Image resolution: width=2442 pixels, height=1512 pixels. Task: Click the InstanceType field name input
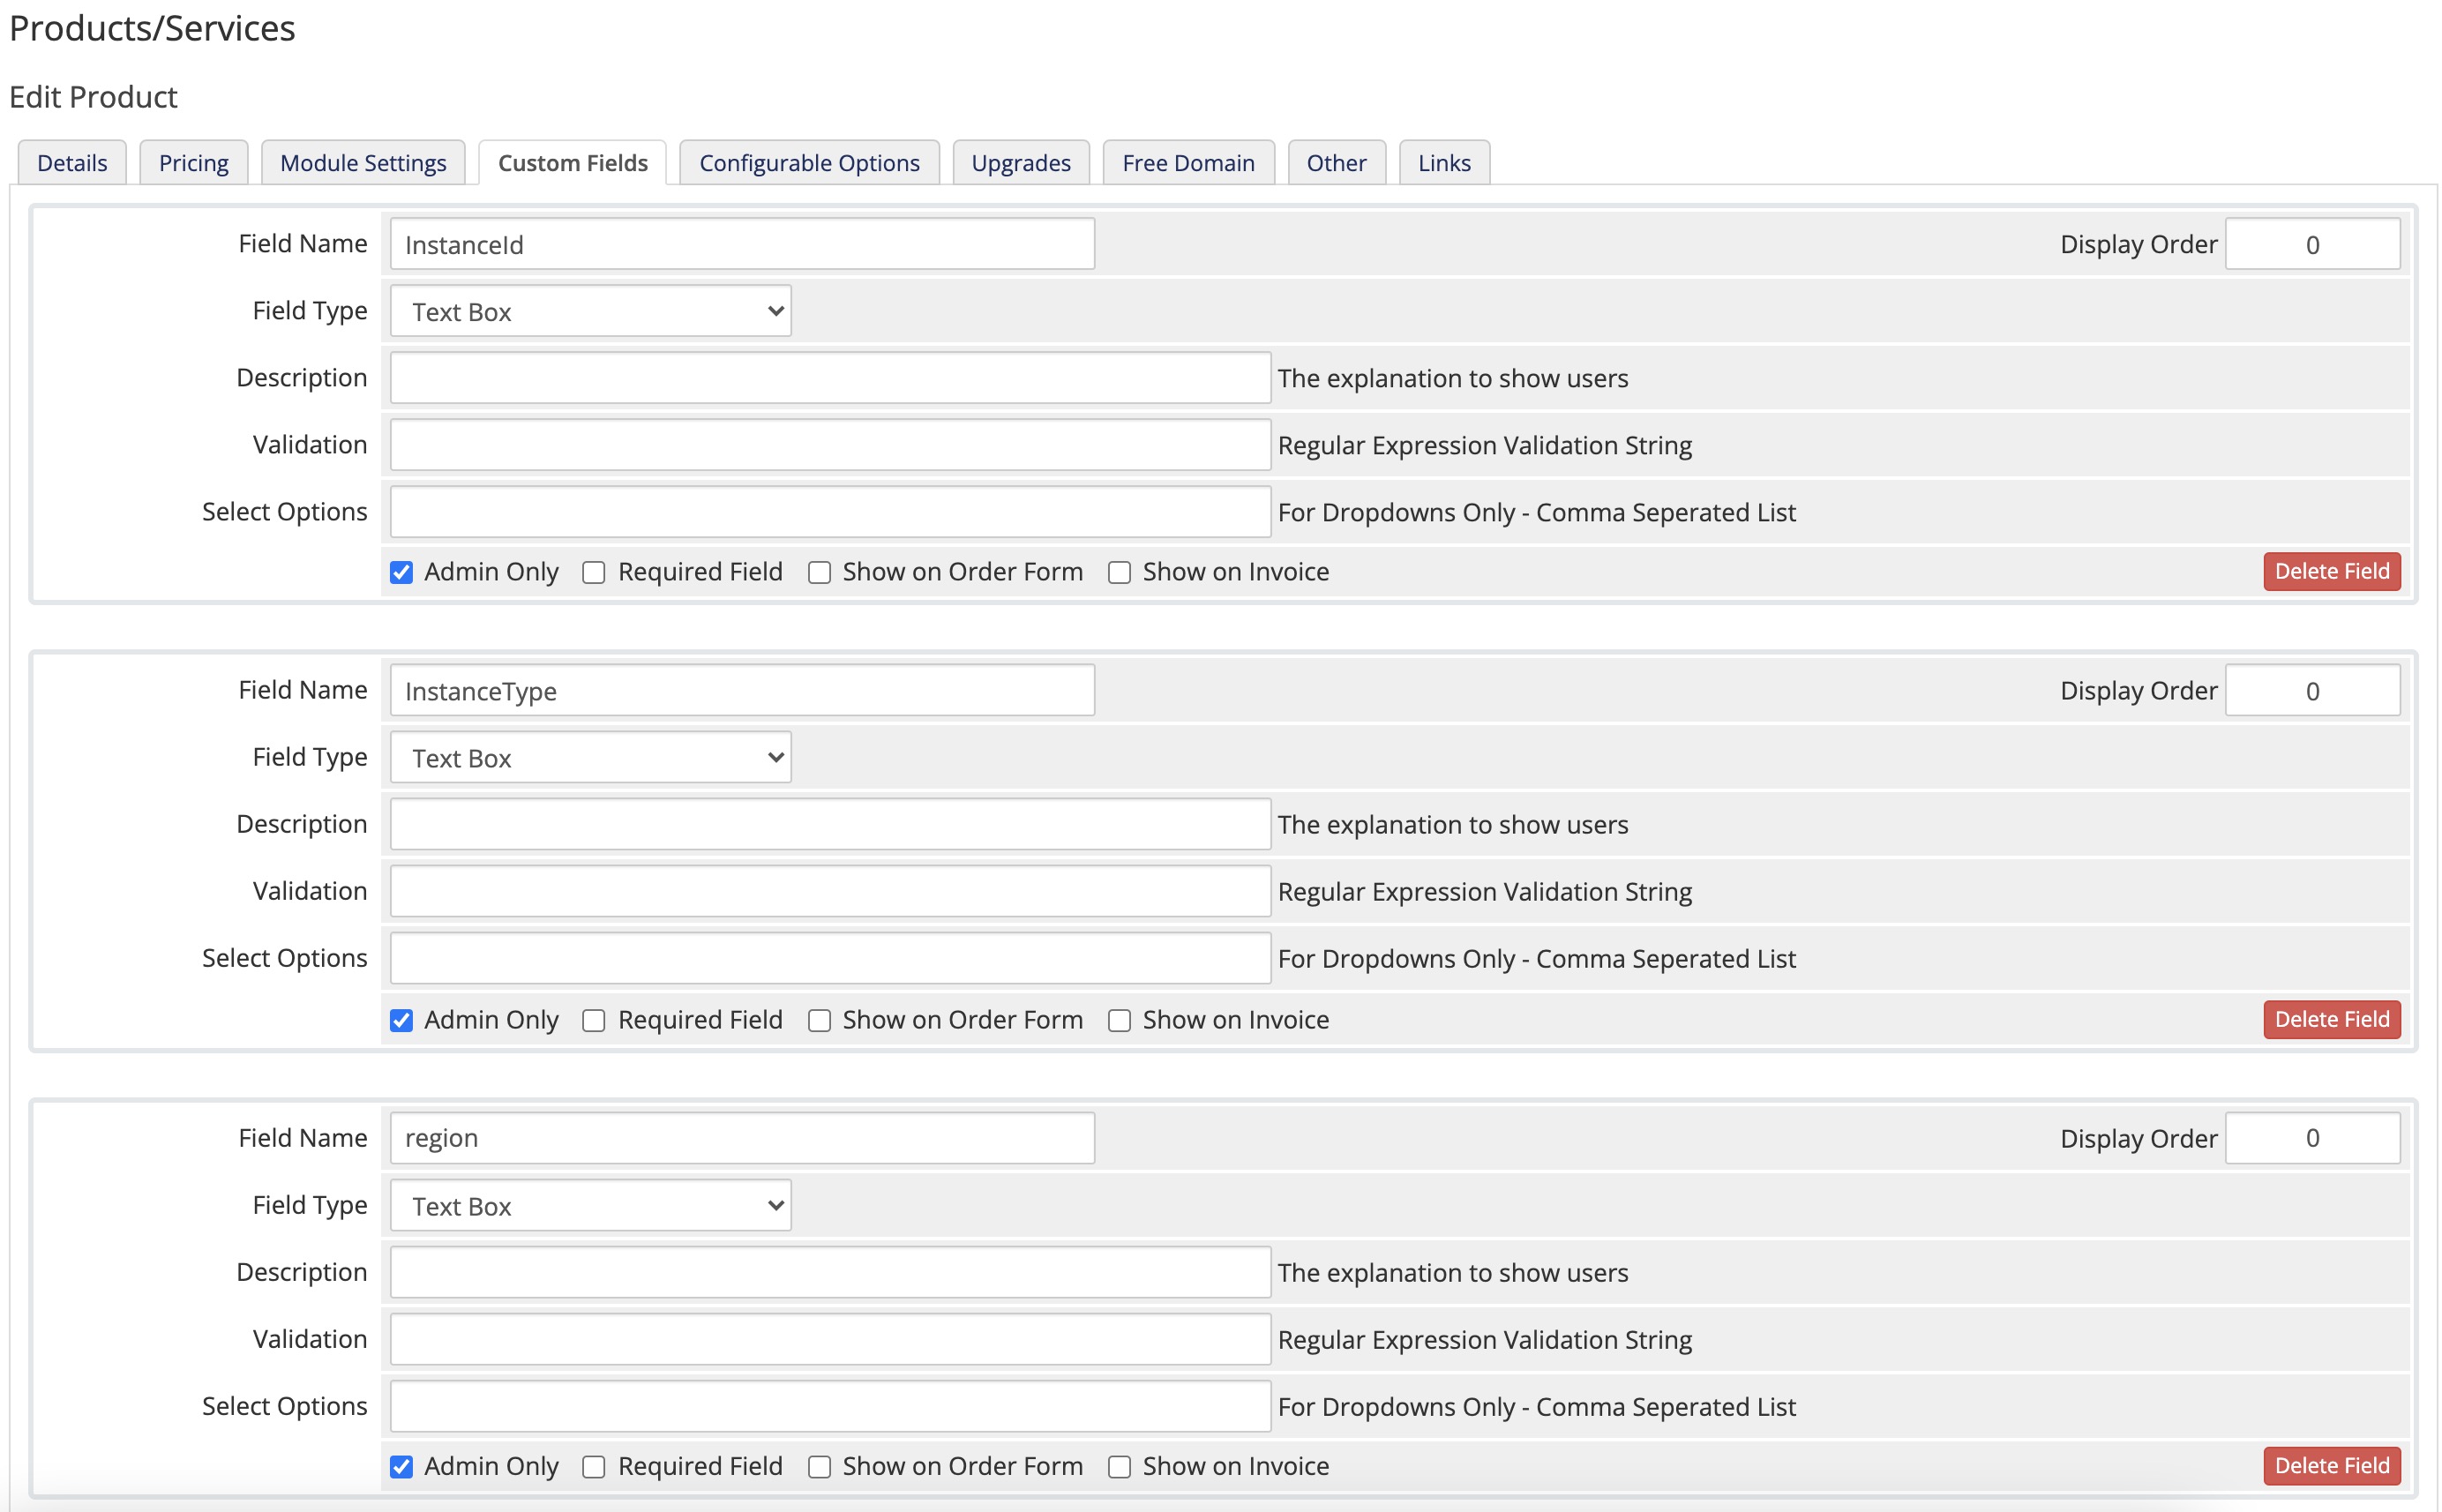[742, 691]
